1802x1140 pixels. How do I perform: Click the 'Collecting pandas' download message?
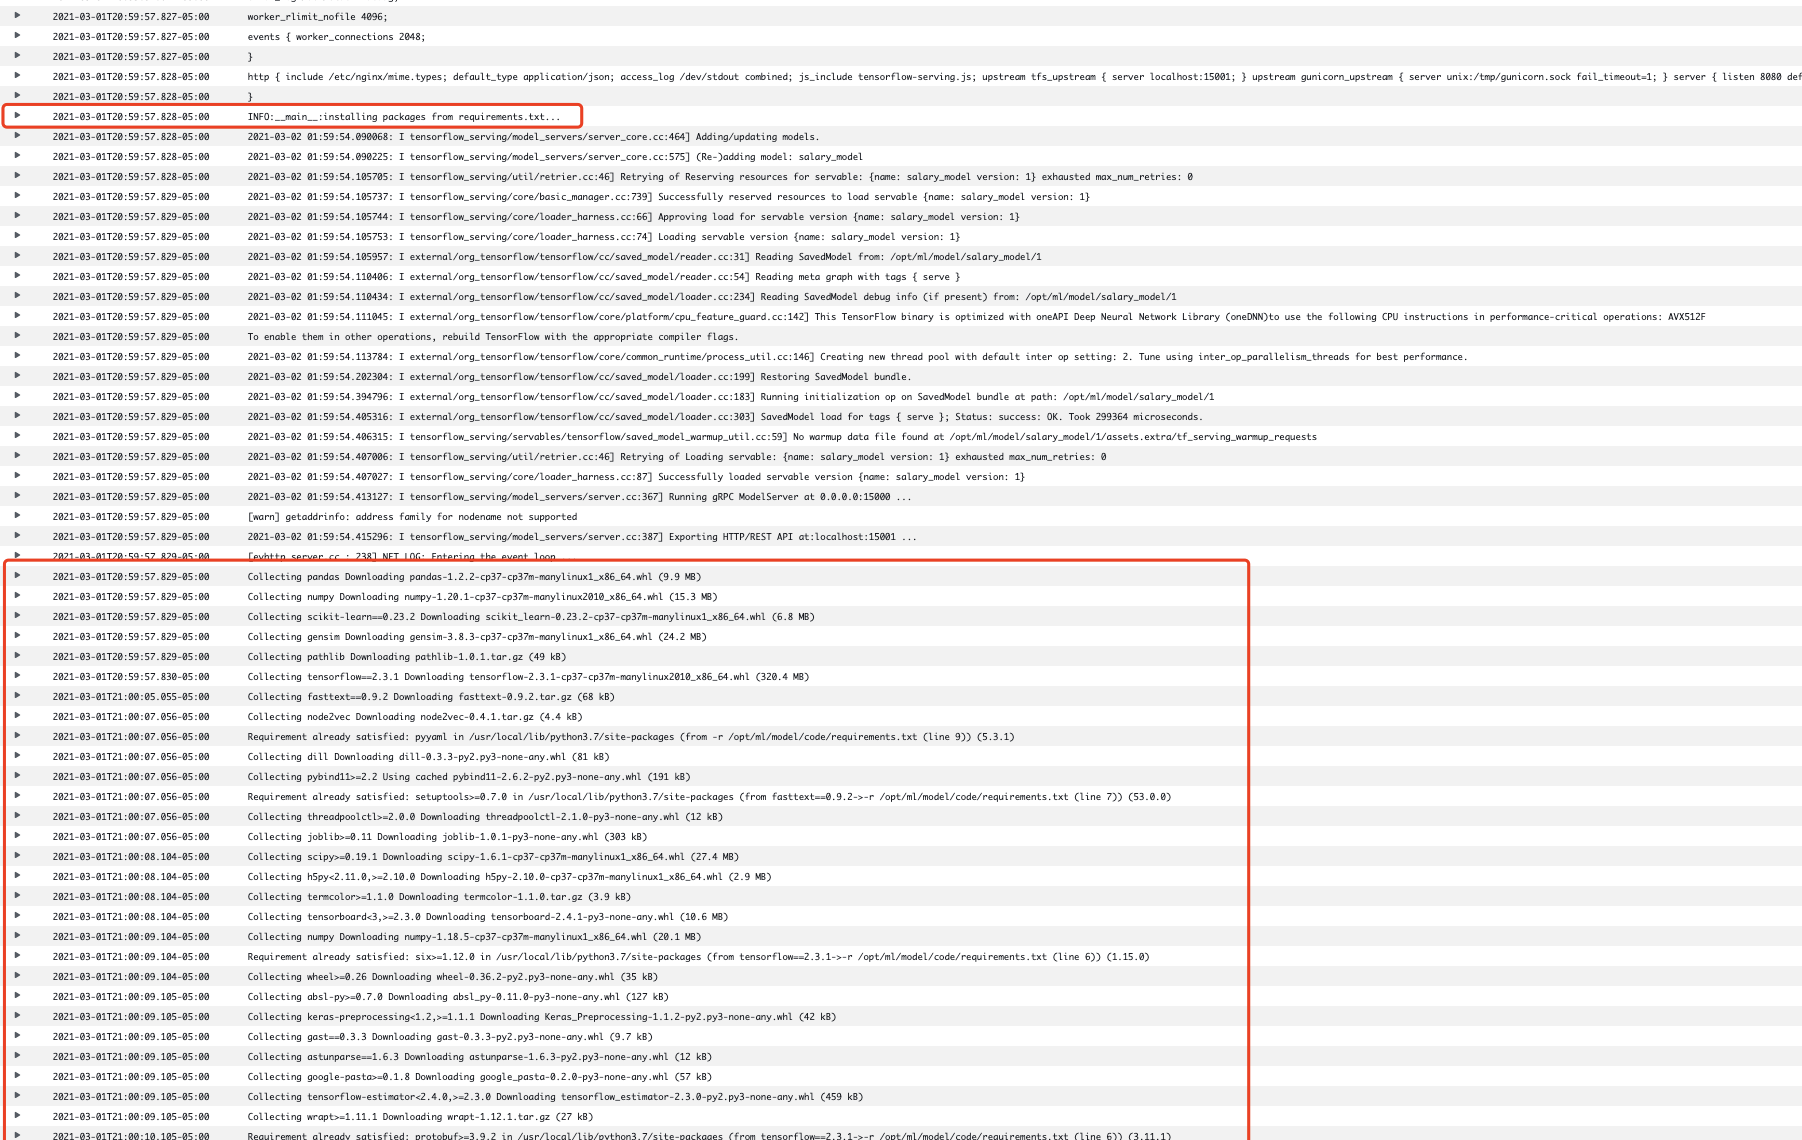click(474, 577)
